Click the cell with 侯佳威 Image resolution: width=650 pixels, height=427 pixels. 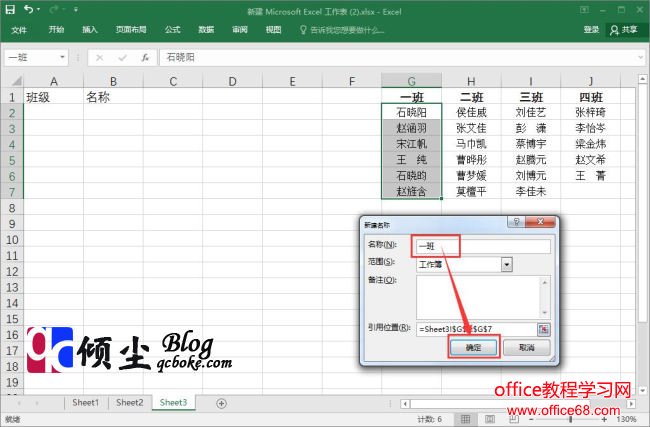471,112
